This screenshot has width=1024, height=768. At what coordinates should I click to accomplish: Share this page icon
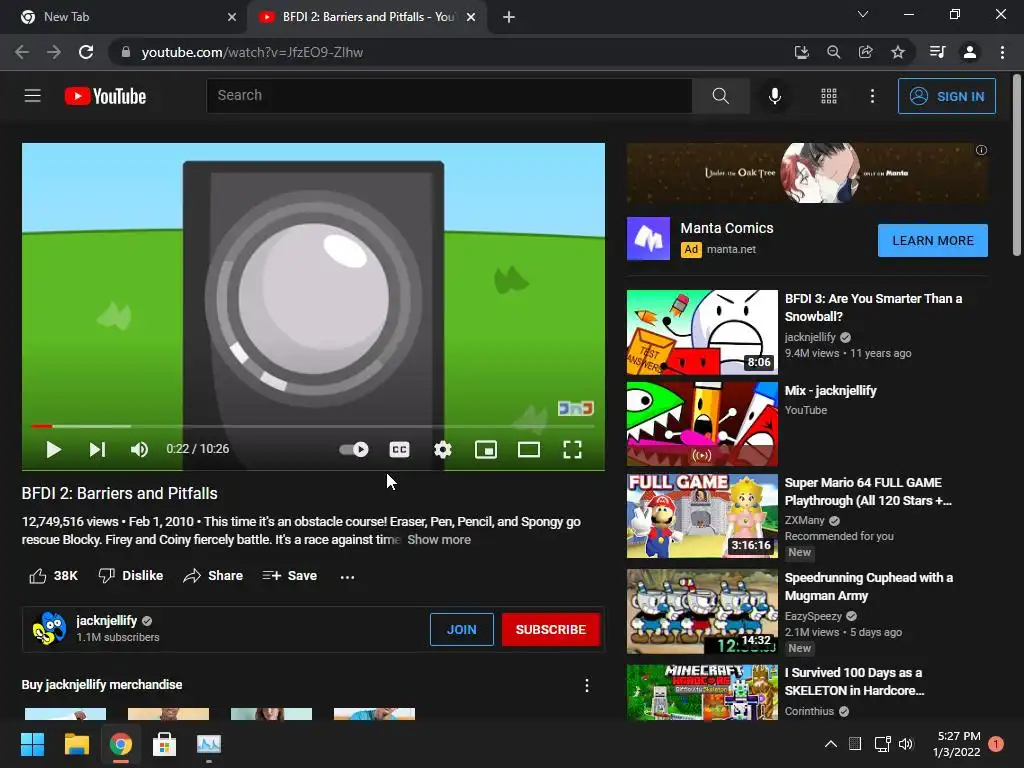coord(865,52)
